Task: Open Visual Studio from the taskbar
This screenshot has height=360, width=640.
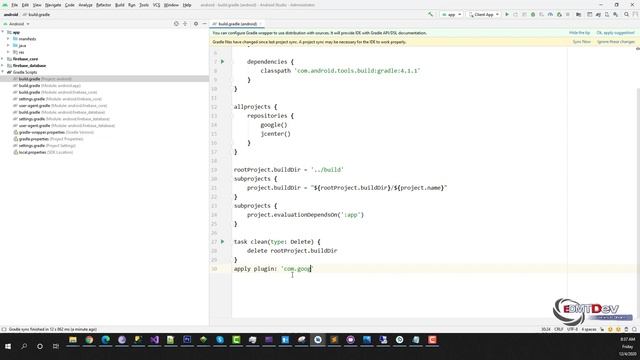Action: tap(154, 340)
